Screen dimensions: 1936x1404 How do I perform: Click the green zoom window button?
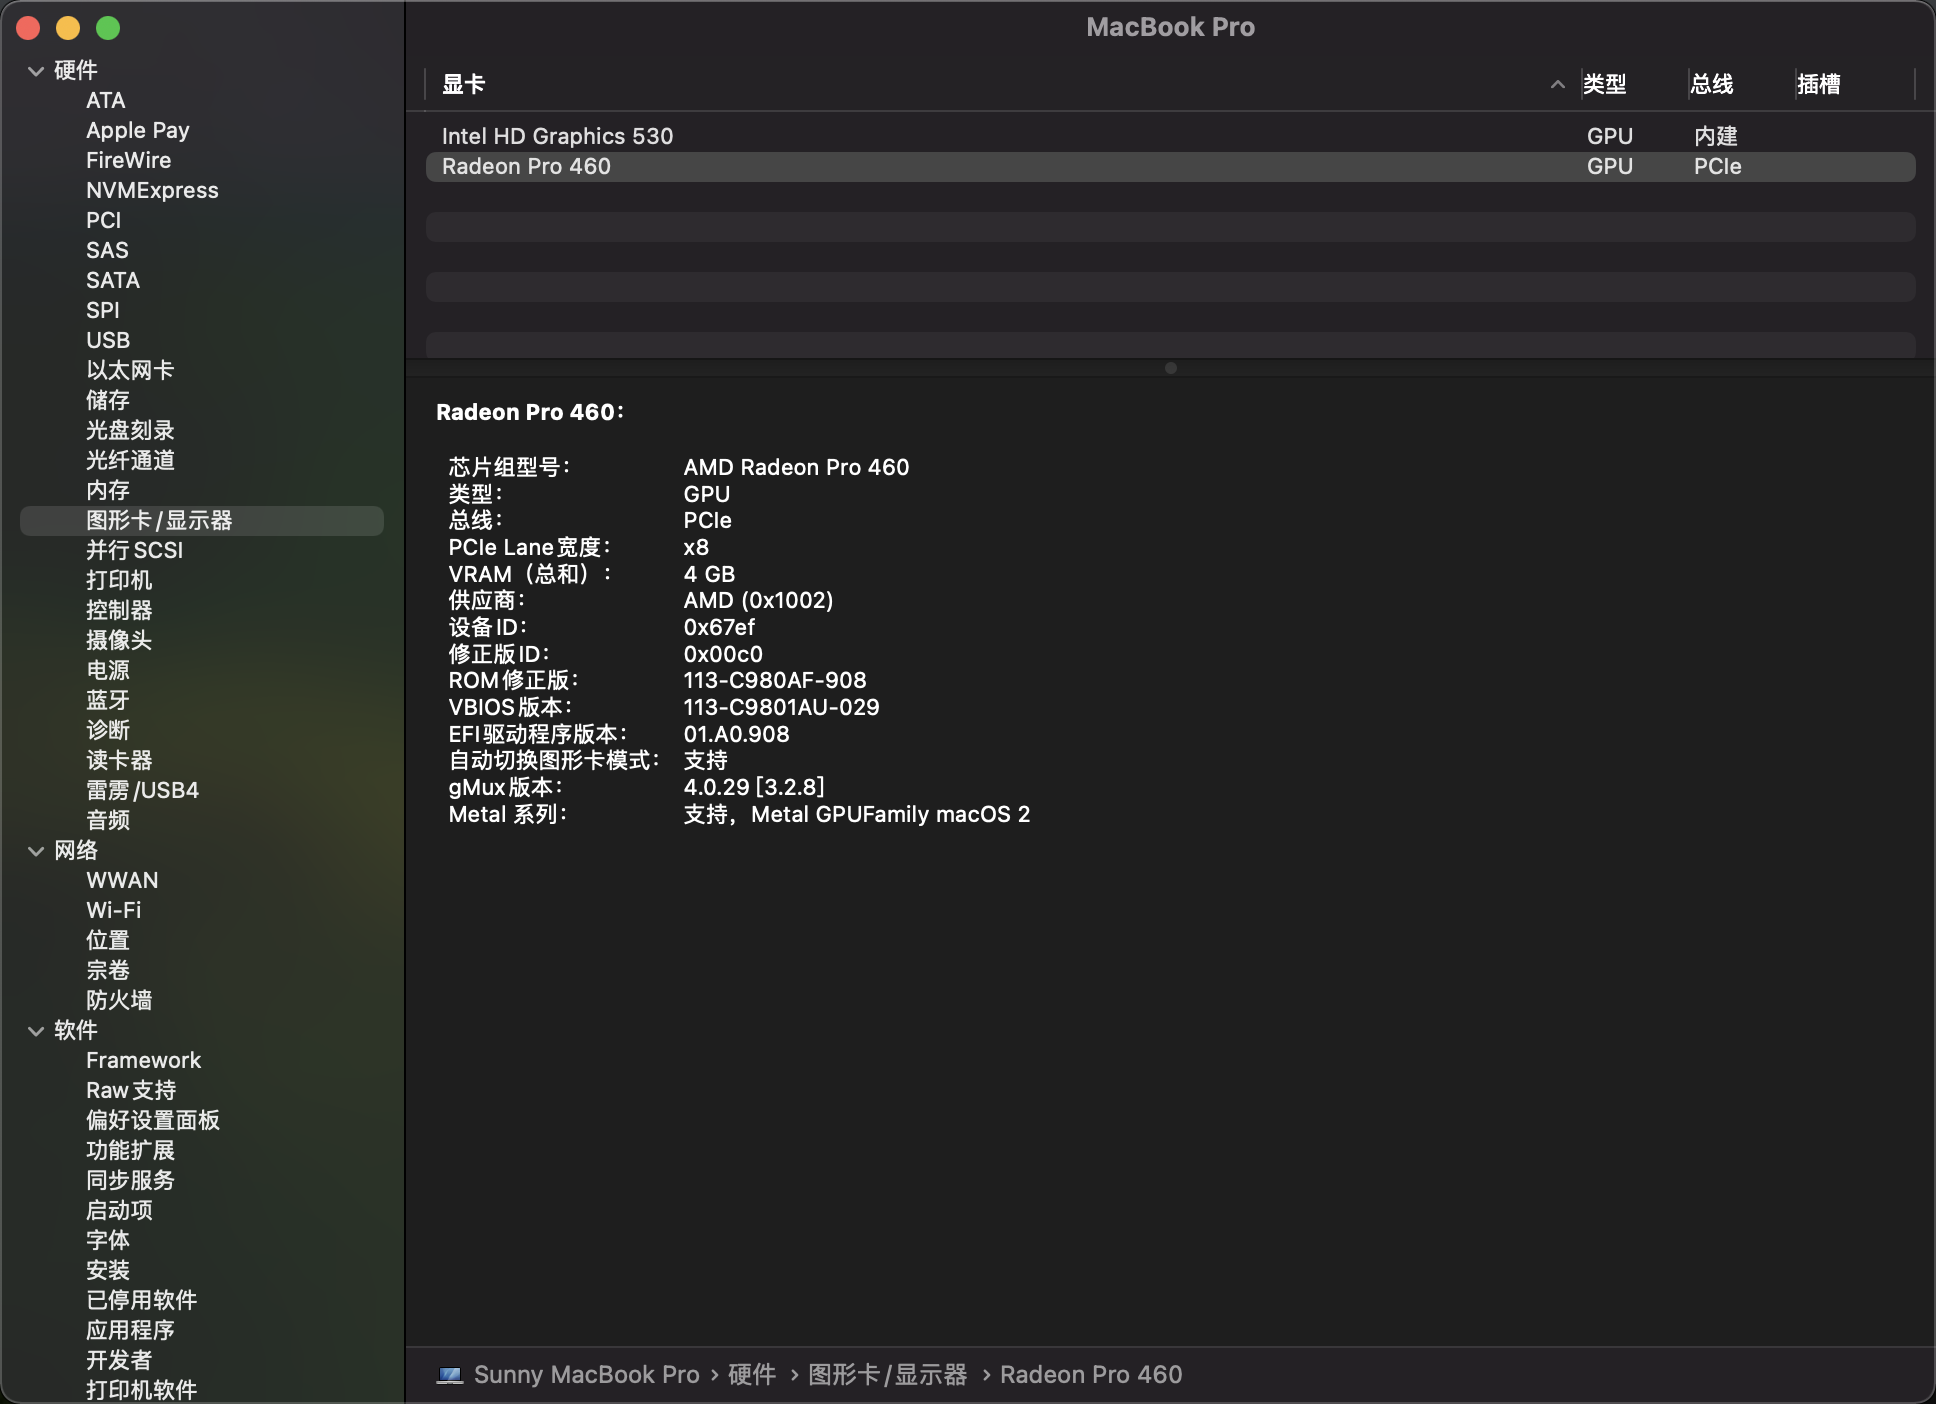[x=108, y=28]
